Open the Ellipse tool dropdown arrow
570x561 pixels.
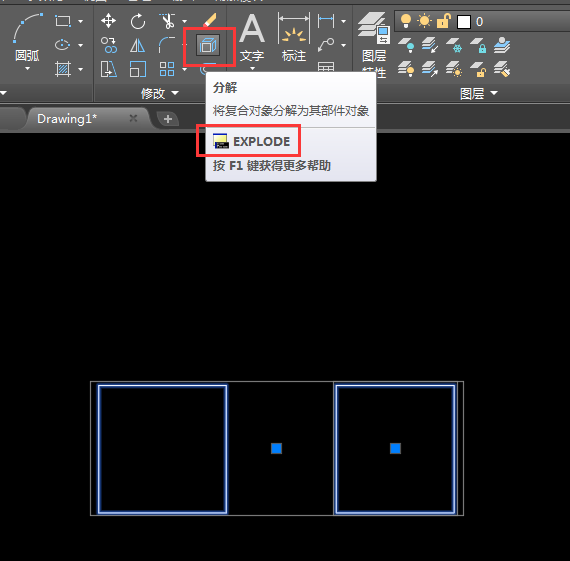pyautogui.click(x=80, y=45)
